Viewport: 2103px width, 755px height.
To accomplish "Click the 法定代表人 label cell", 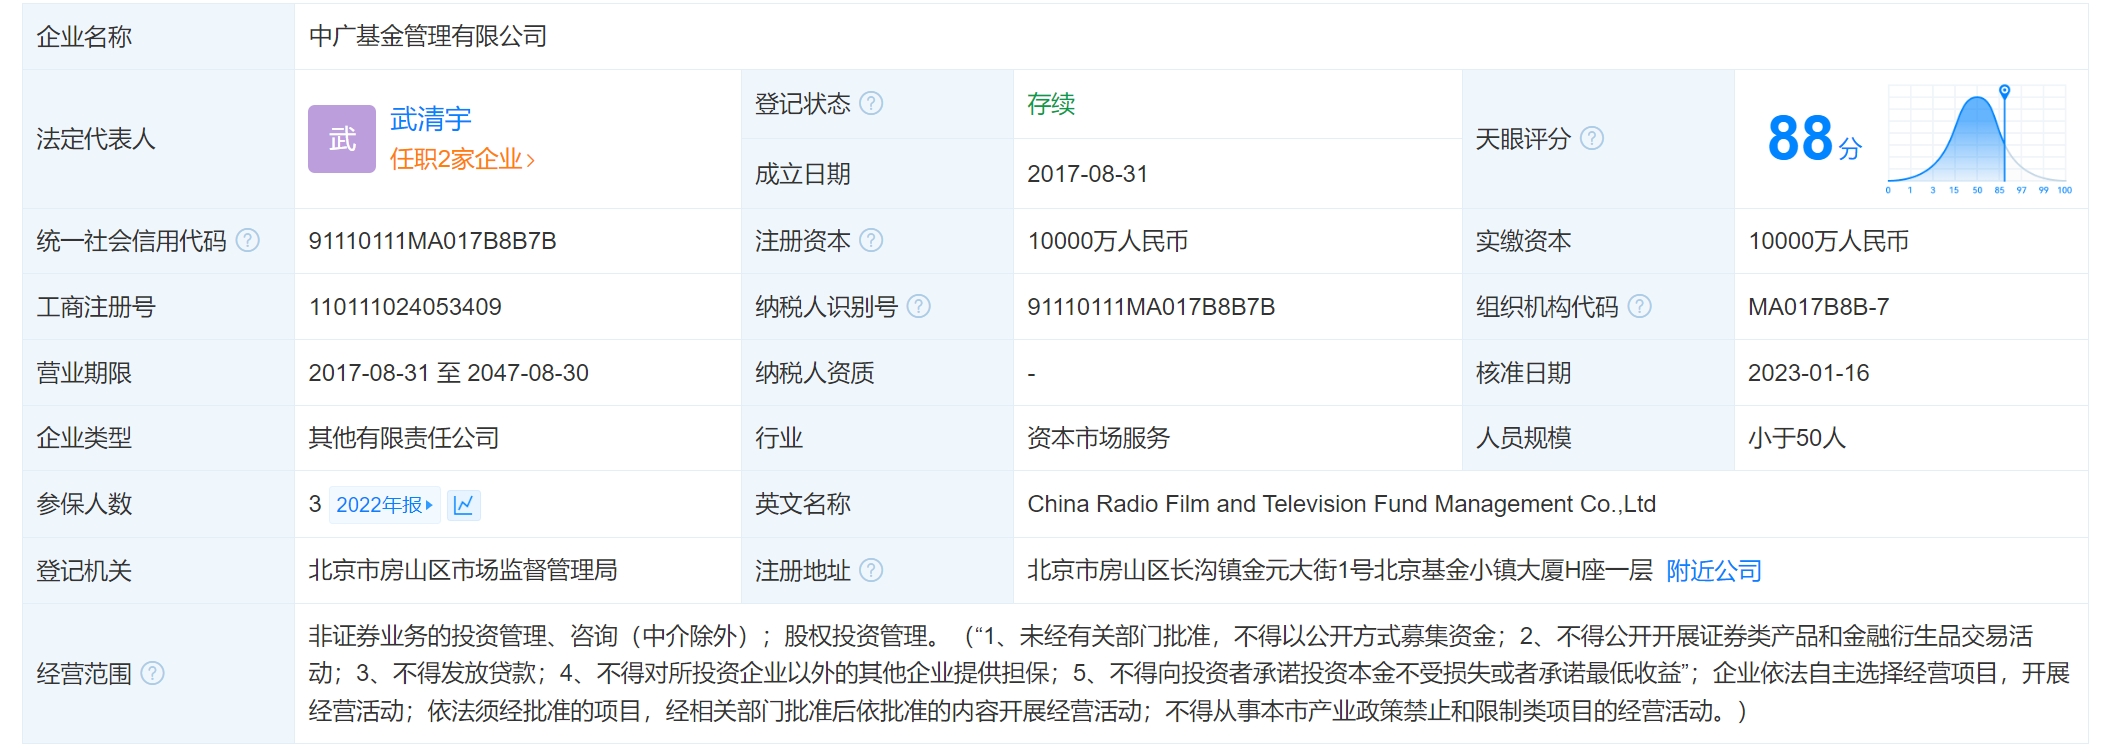I will click(159, 139).
